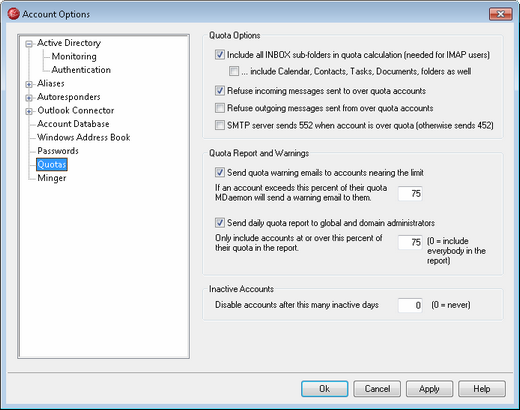Click the Apply button
520x410 pixels.
pyautogui.click(x=429, y=389)
